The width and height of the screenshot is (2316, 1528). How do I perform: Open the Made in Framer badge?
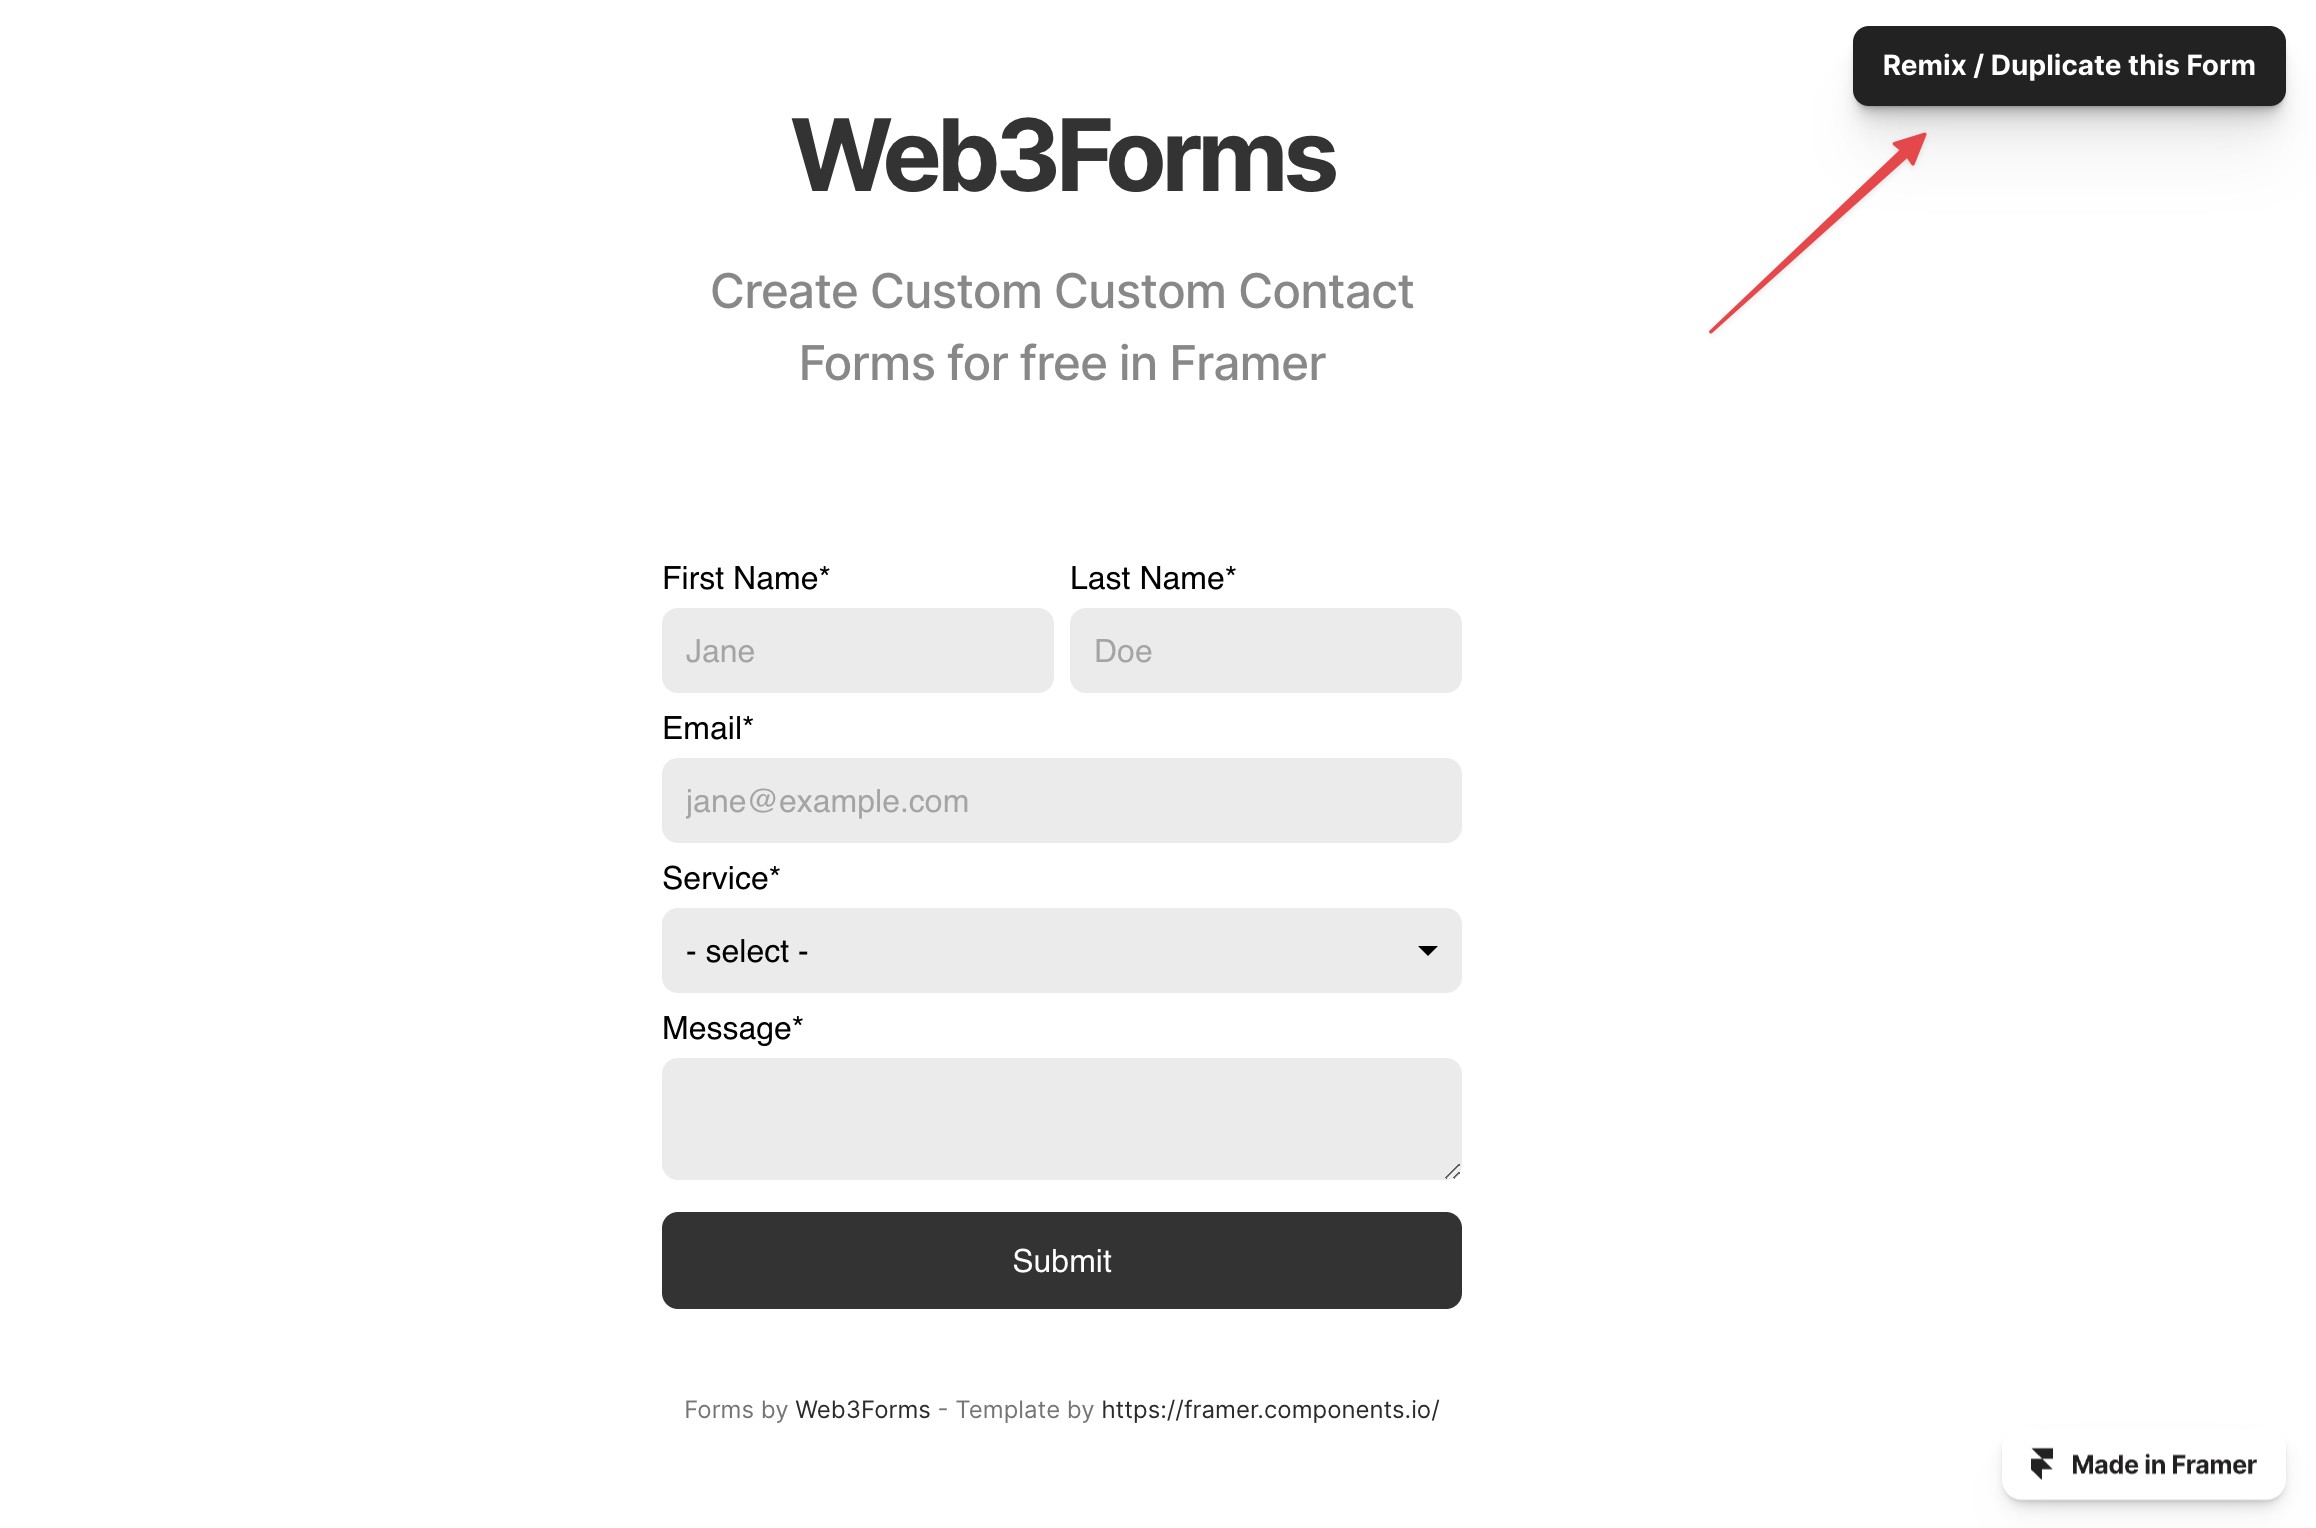tap(2144, 1464)
